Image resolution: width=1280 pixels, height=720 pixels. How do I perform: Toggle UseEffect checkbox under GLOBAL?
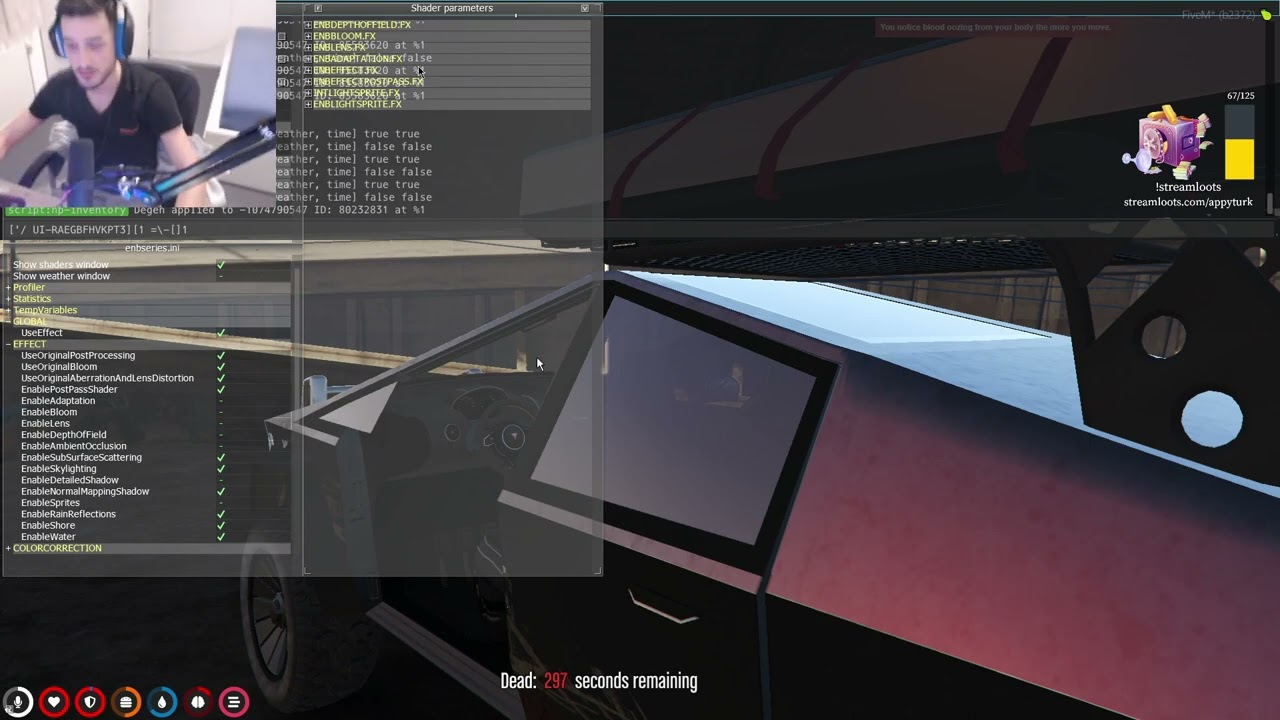[x=221, y=333]
